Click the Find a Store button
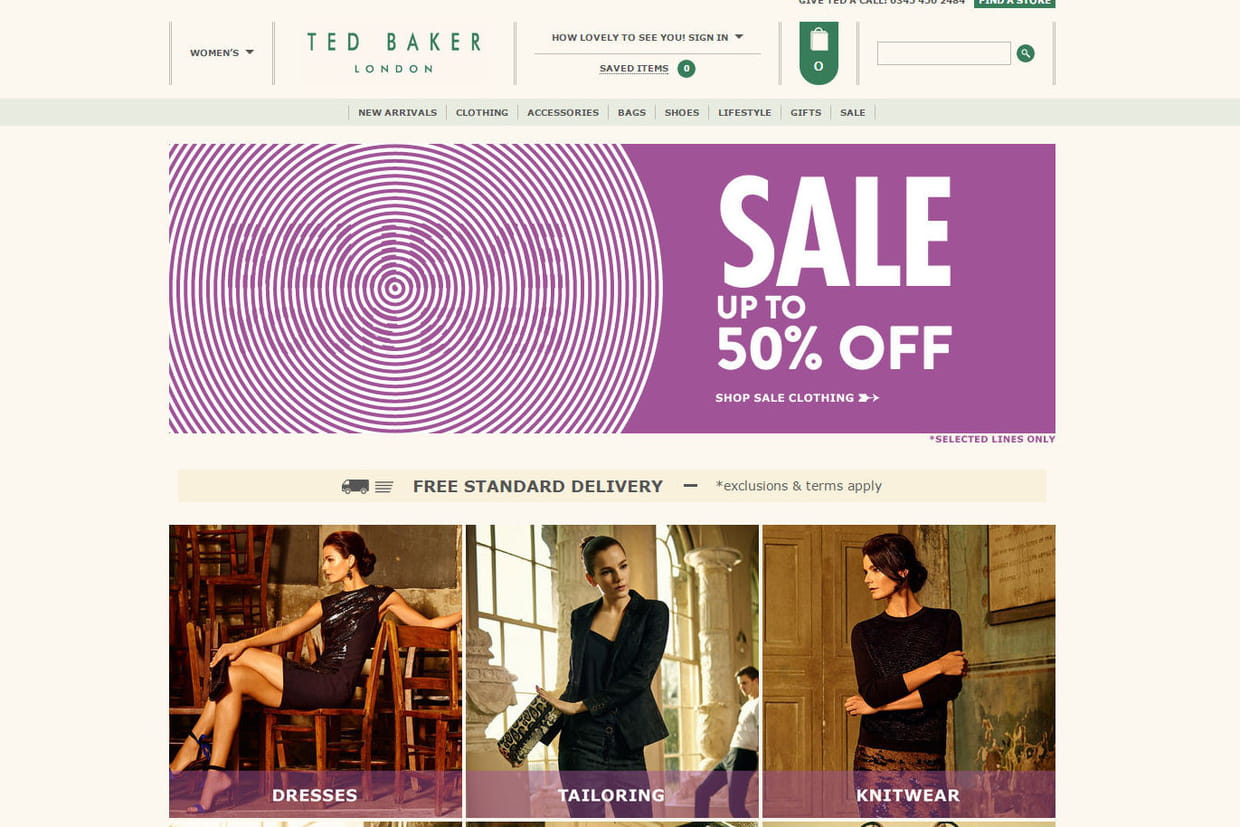1240x827 pixels. point(1015,3)
